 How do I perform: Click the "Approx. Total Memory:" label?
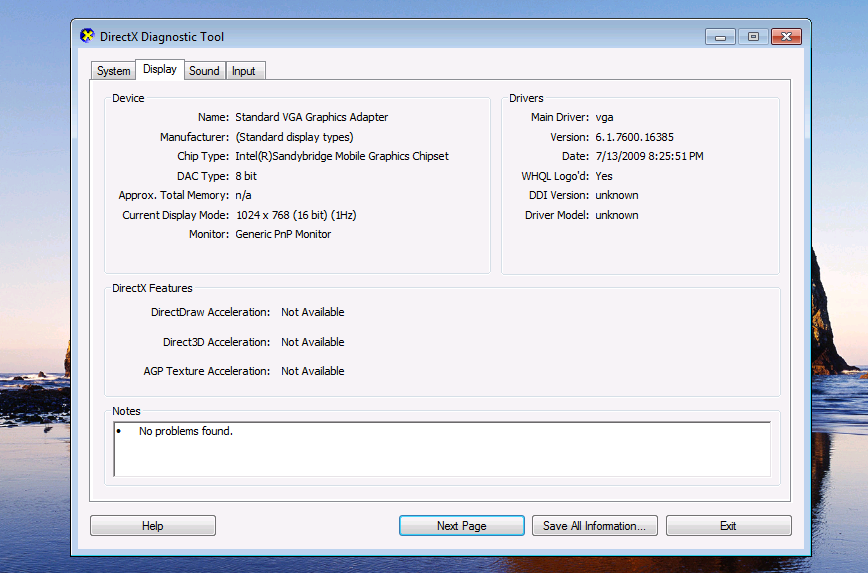[174, 195]
